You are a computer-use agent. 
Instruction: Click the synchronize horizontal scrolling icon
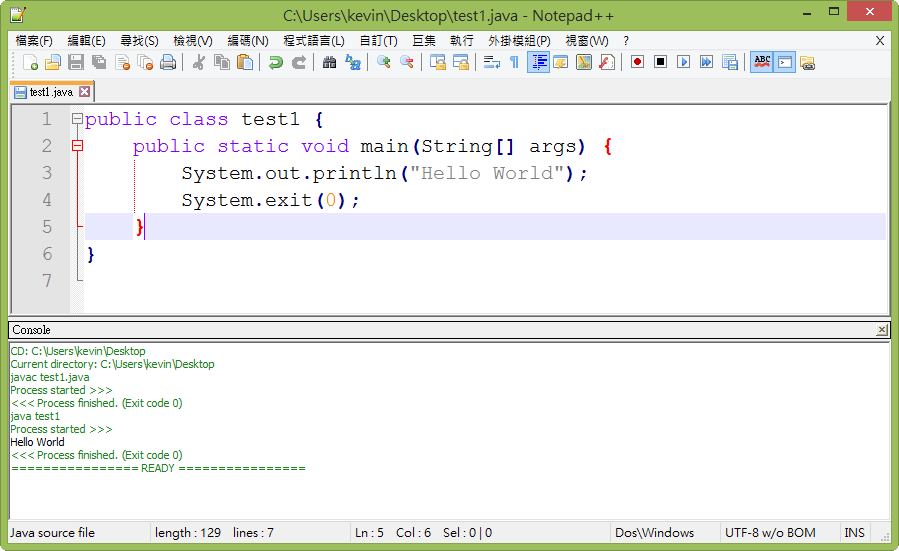pyautogui.click(x=460, y=62)
